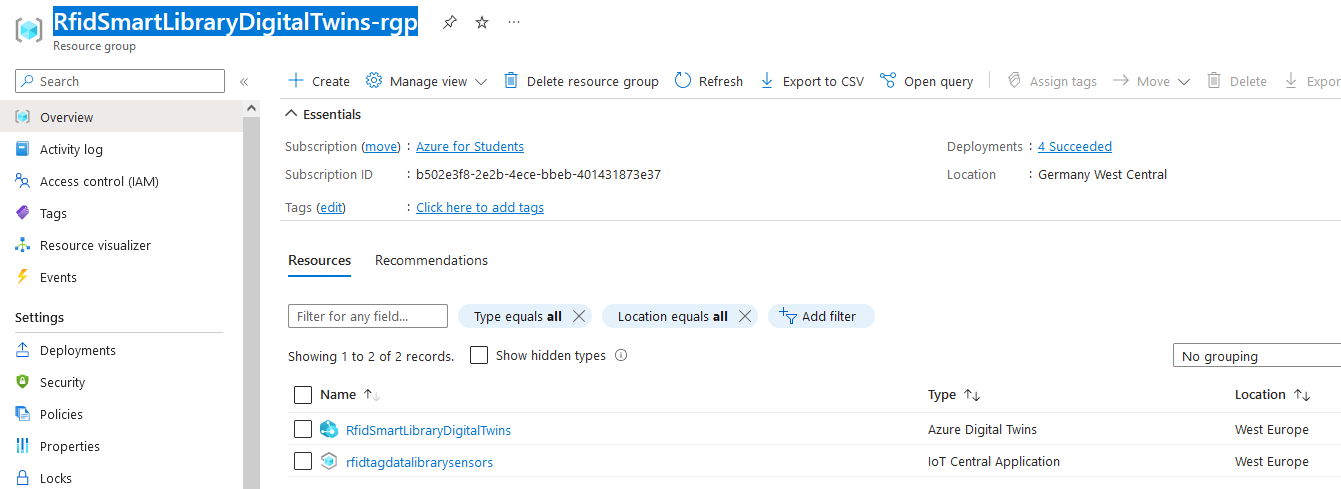Click the Locks padlock icon

click(22, 478)
